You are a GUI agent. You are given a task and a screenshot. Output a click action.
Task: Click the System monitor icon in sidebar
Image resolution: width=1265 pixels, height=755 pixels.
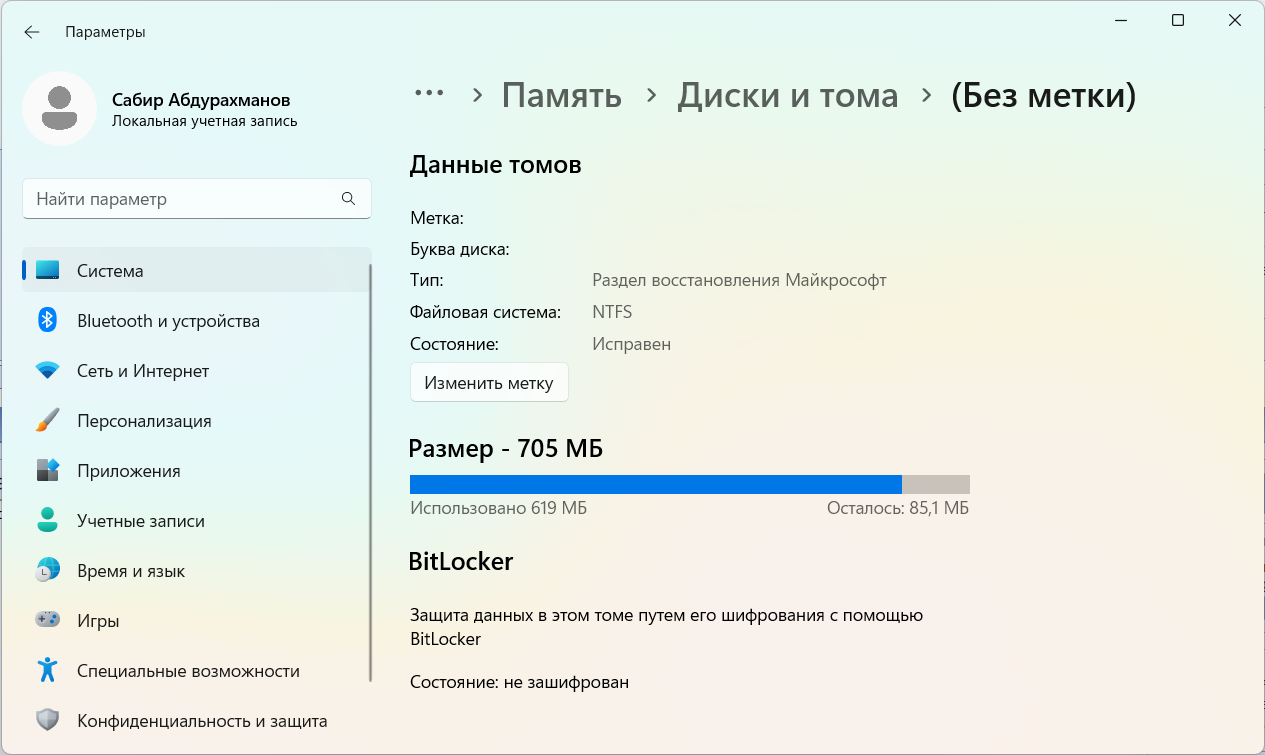pyautogui.click(x=47, y=271)
